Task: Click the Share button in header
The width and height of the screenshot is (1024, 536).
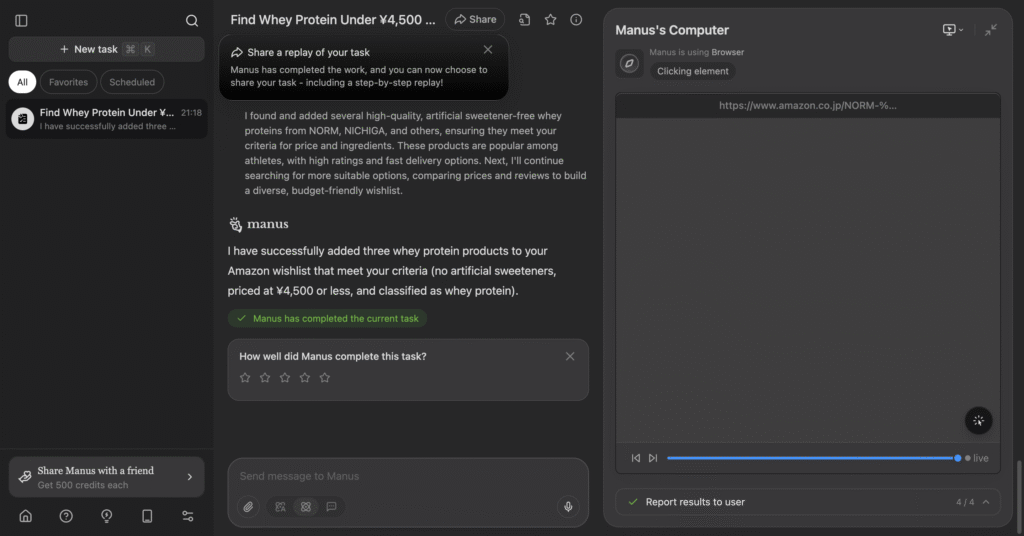Action: coord(475,20)
